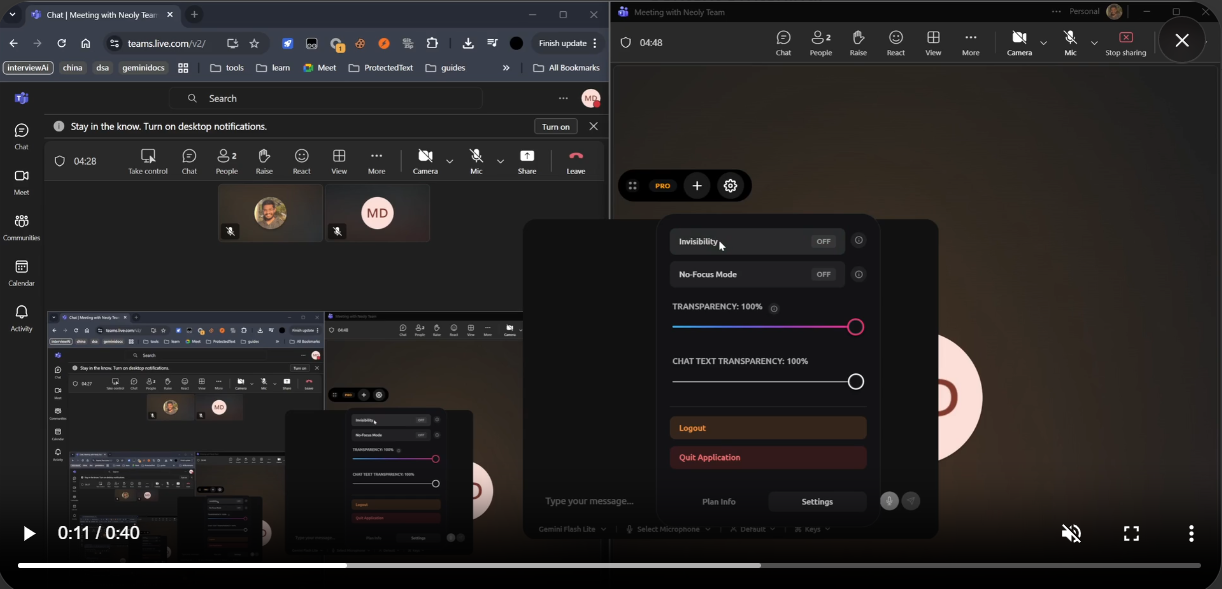Turn on Camera in the browser Teams toolbar
This screenshot has height=589, width=1222.
pyautogui.click(x=425, y=161)
